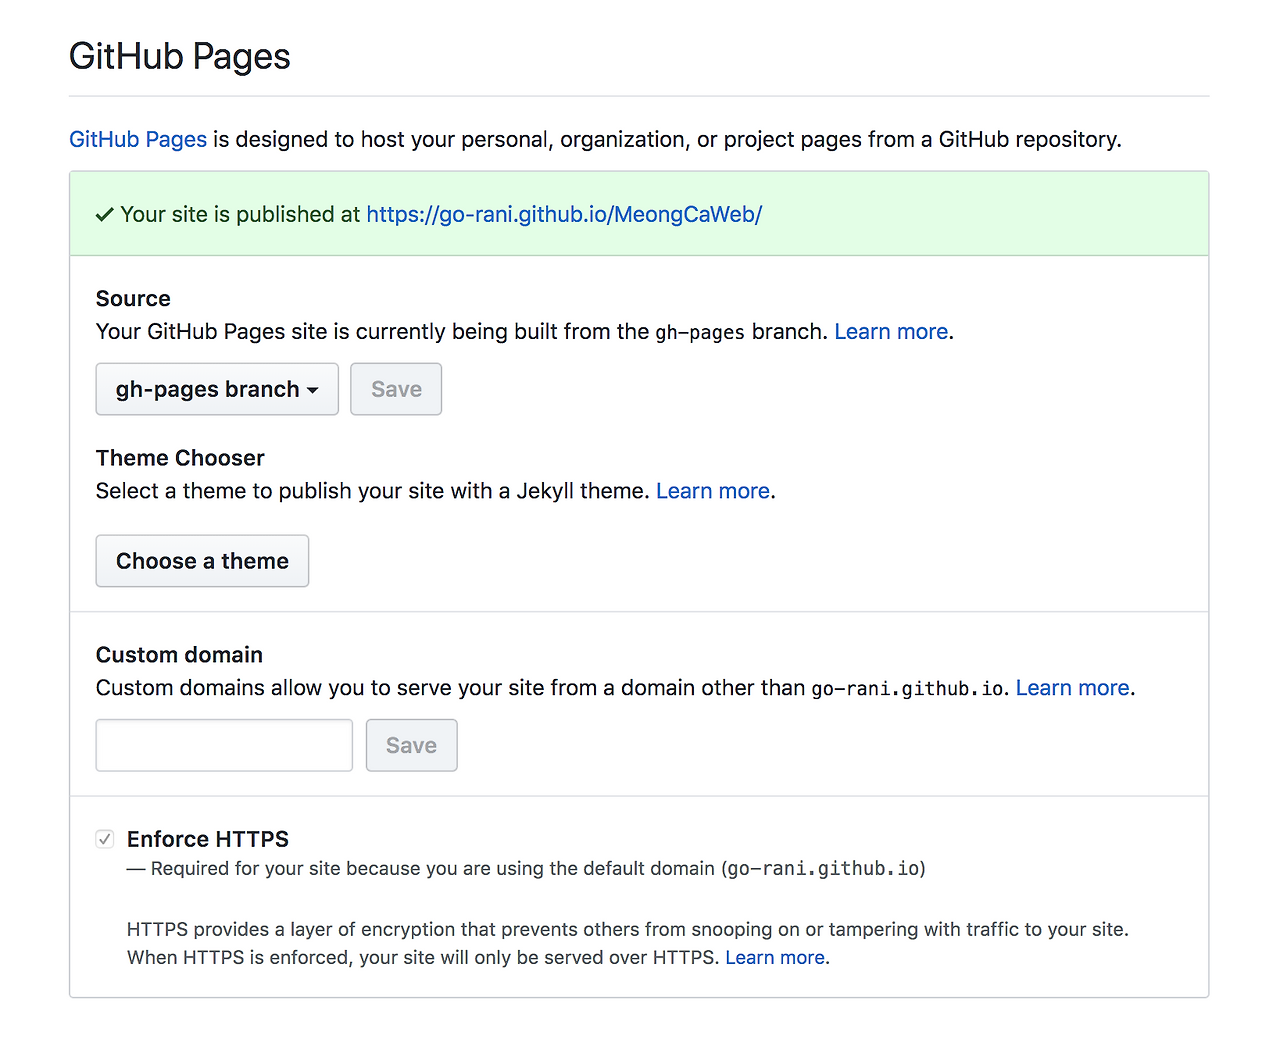Image resolution: width=1280 pixels, height=1039 pixels.
Task: Expand the gh-pages branch dropdown
Action: [x=217, y=389]
